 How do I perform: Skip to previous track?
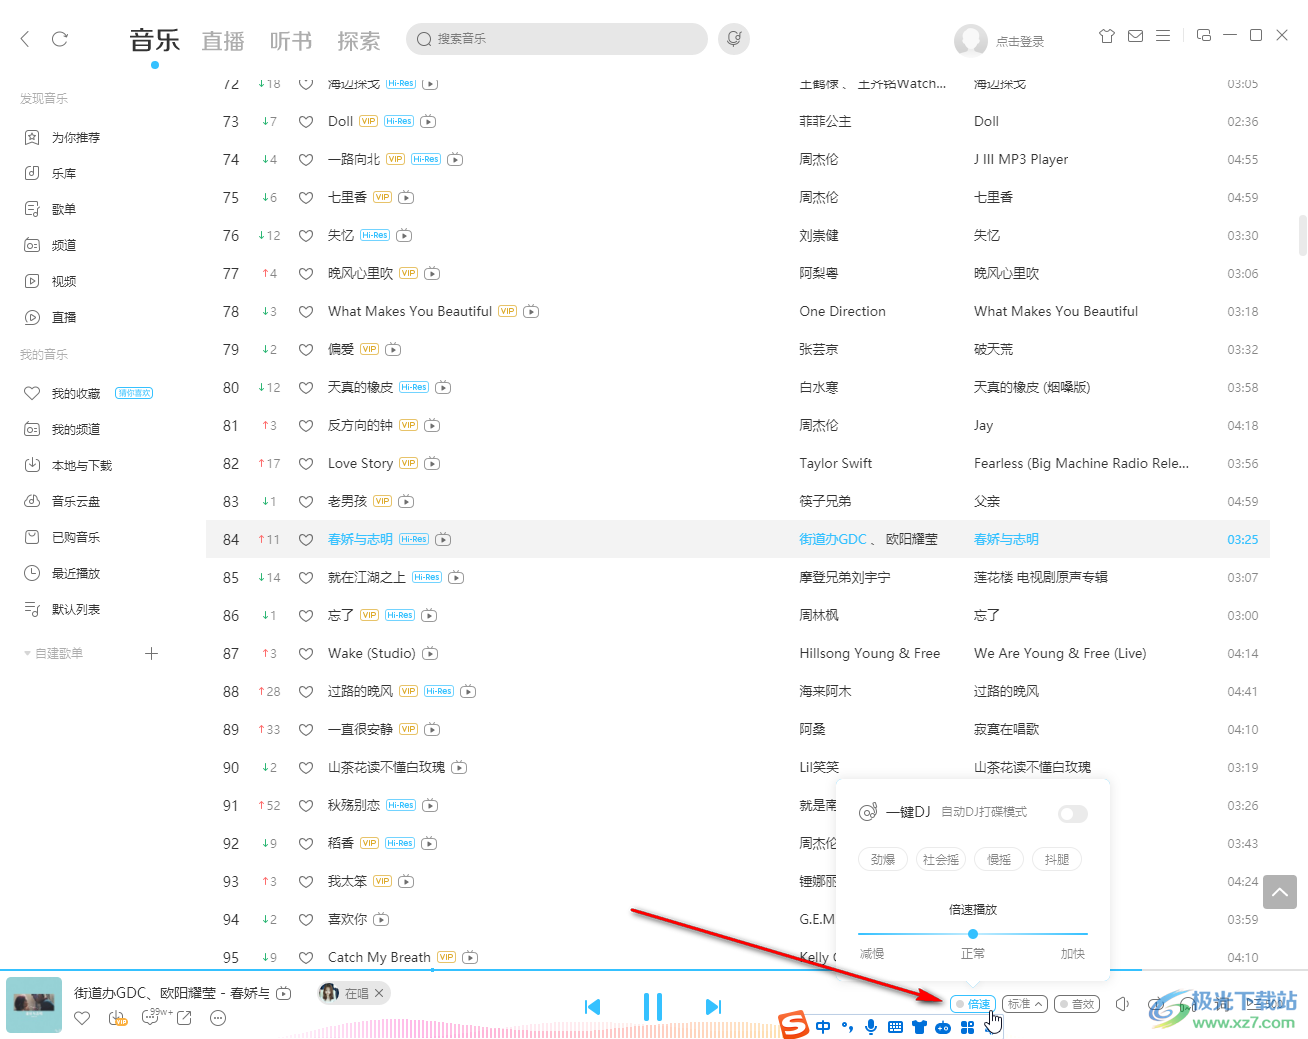(593, 1007)
